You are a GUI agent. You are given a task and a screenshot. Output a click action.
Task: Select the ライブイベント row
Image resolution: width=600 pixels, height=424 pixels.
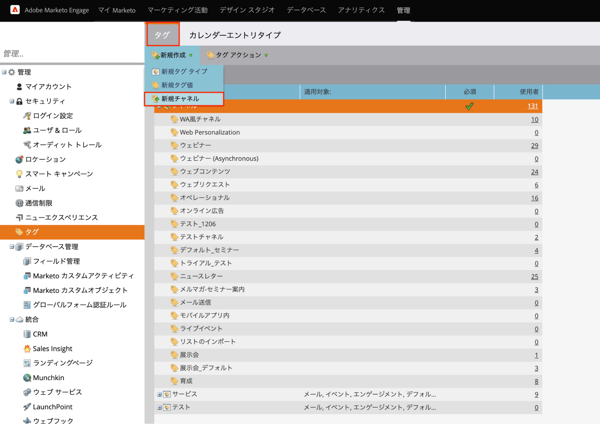[x=348, y=329]
